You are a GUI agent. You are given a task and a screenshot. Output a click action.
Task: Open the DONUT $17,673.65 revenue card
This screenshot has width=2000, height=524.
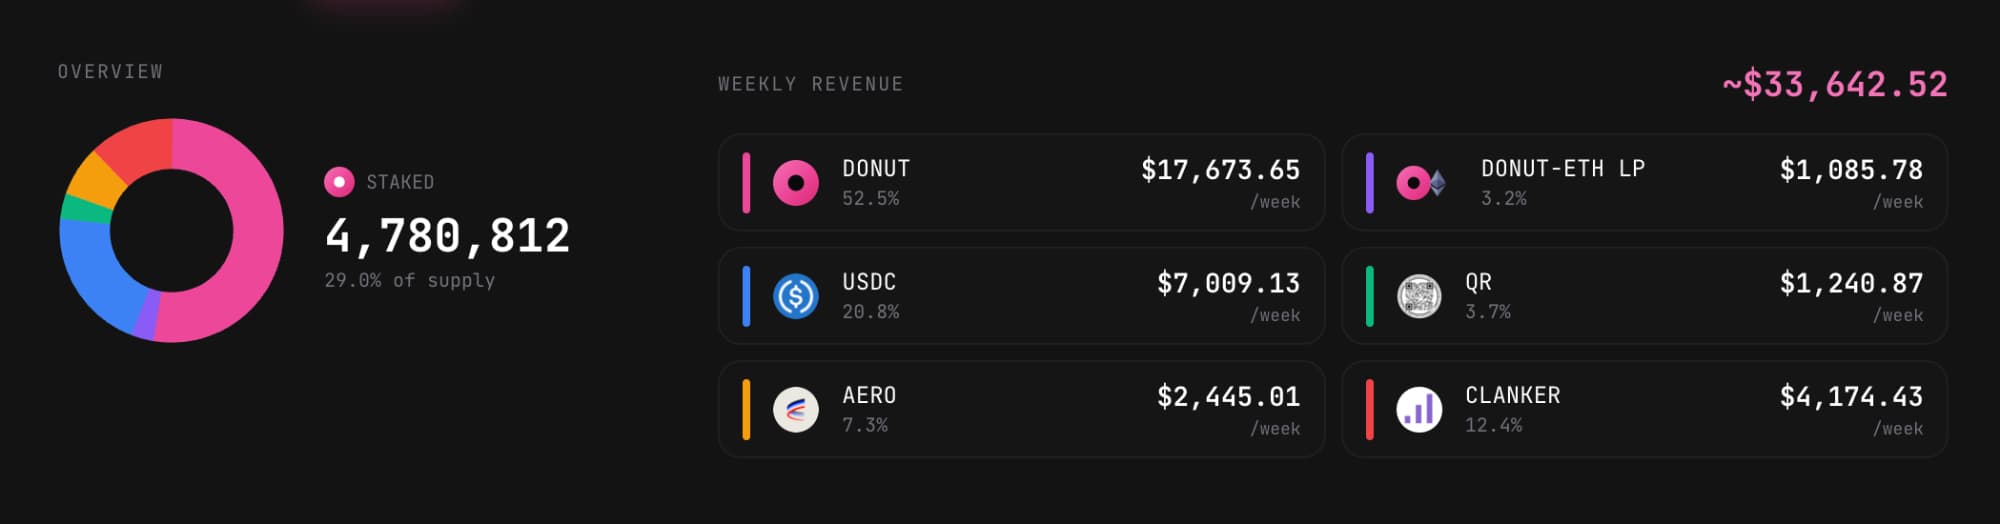[x=1020, y=183]
